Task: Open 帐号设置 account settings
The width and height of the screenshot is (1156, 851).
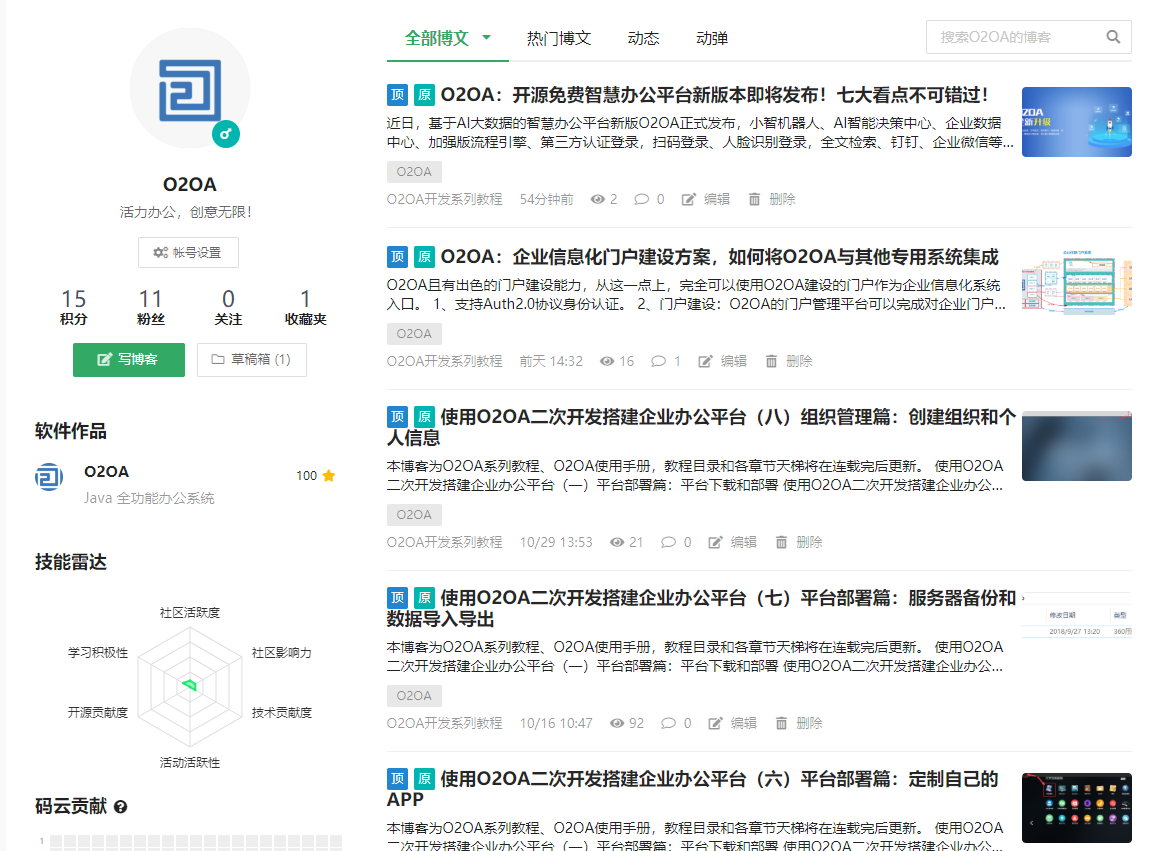Action: pyautogui.click(x=188, y=252)
